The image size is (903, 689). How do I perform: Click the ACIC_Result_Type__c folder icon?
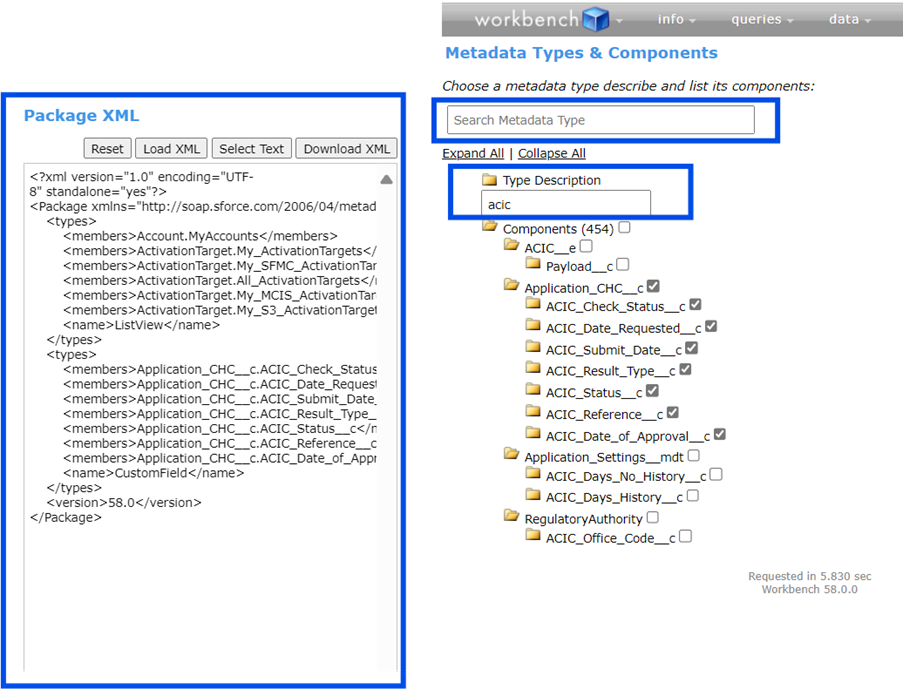pyautogui.click(x=533, y=369)
